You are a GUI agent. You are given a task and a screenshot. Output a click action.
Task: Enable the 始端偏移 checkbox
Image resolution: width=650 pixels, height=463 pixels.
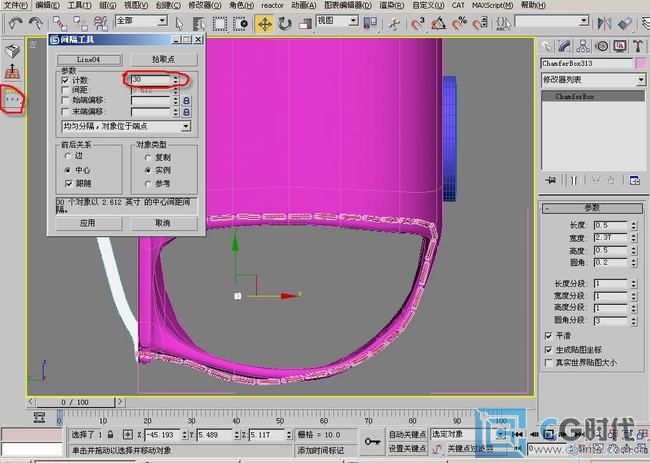65,100
